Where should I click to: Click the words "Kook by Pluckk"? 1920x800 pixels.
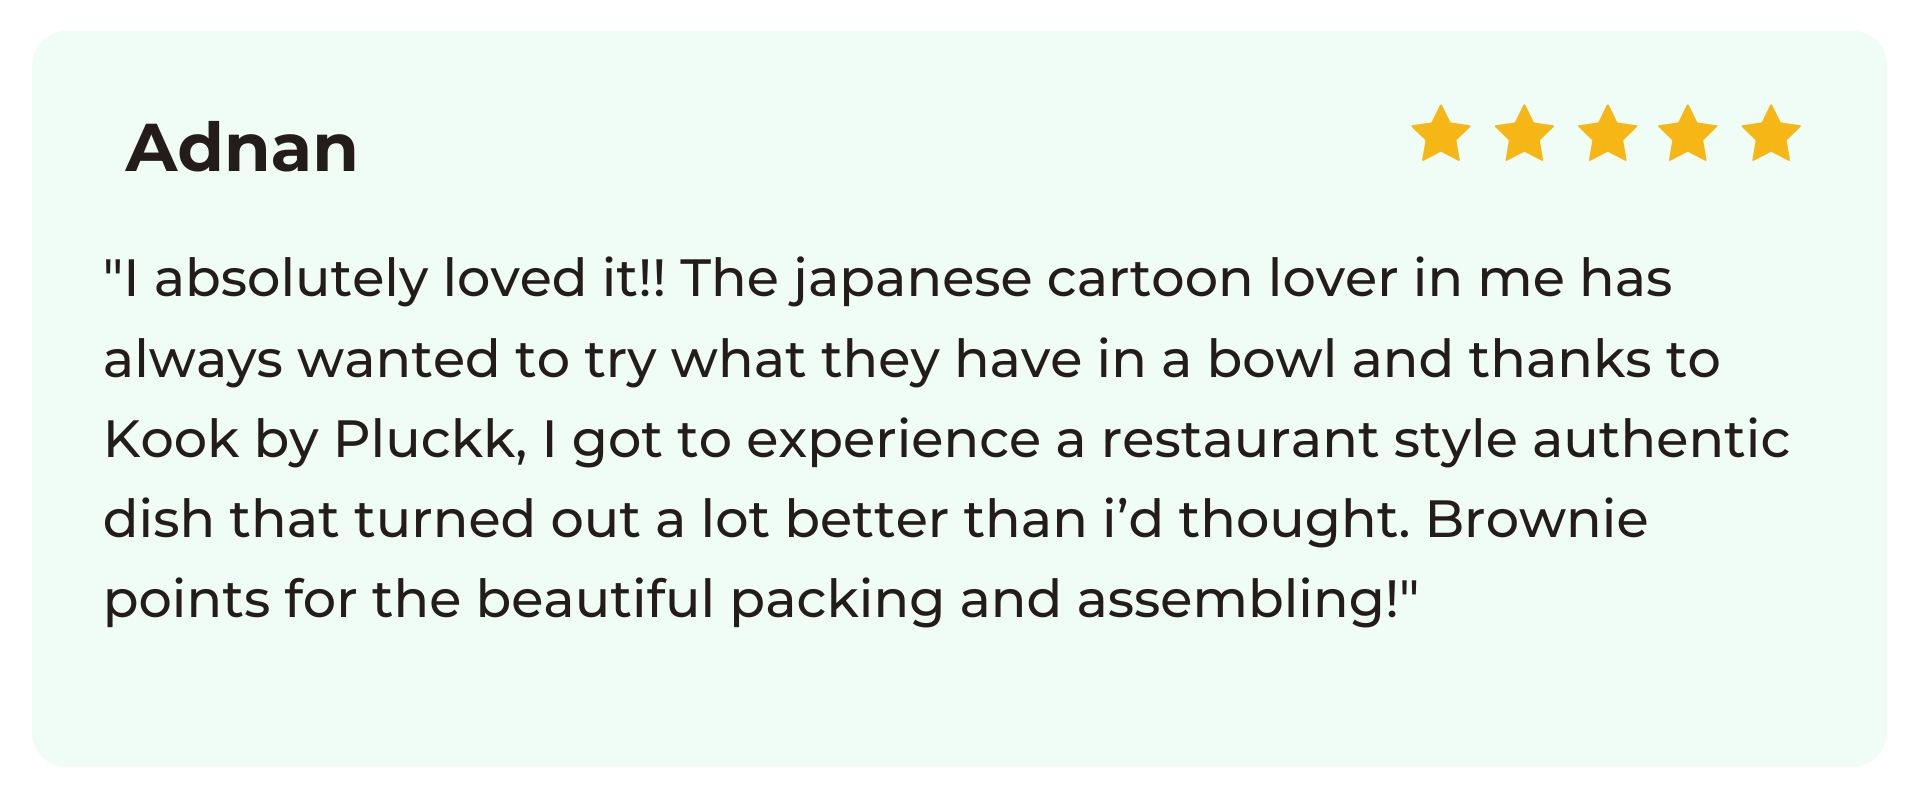(314, 440)
